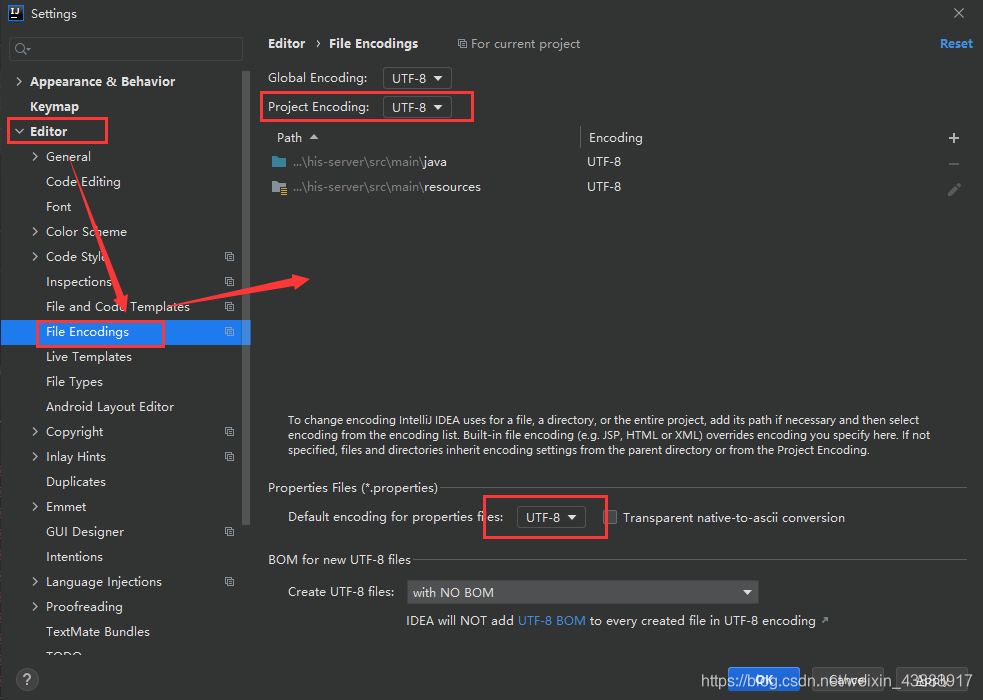Viewport: 983px width, 700px height.
Task: Expand the Copyright node chevron
Action: (x=35, y=431)
